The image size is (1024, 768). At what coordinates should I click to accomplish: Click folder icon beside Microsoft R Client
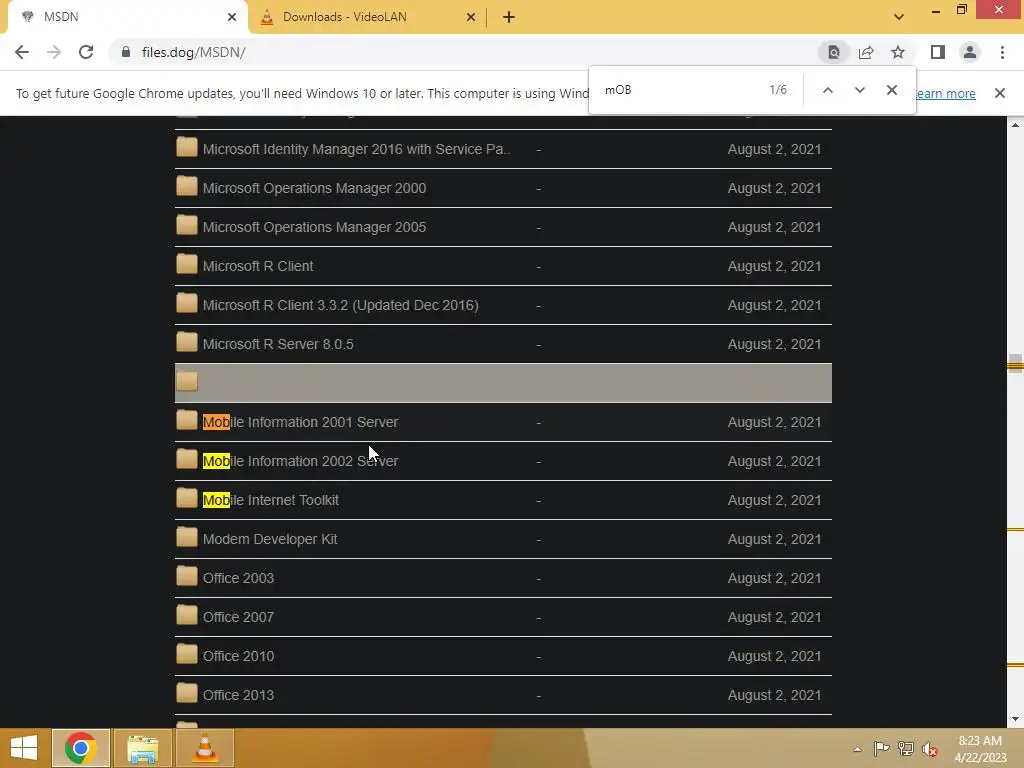[187, 264]
